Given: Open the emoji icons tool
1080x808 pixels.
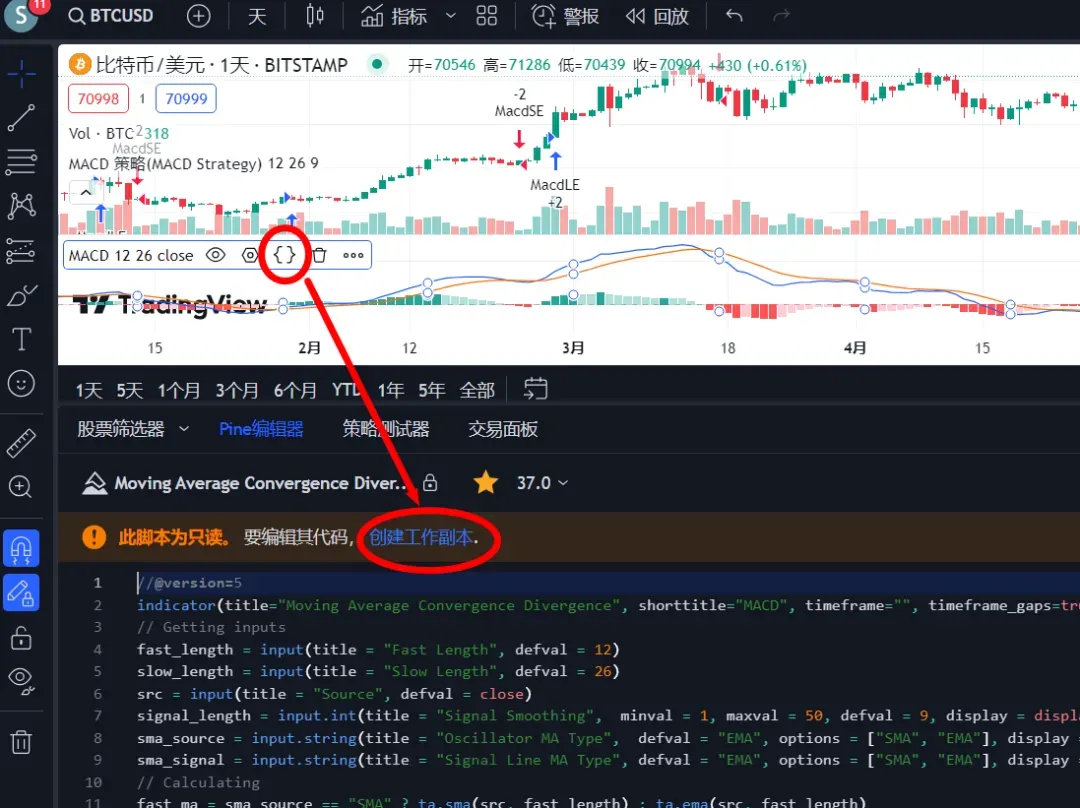Looking at the screenshot, I should tap(21, 383).
